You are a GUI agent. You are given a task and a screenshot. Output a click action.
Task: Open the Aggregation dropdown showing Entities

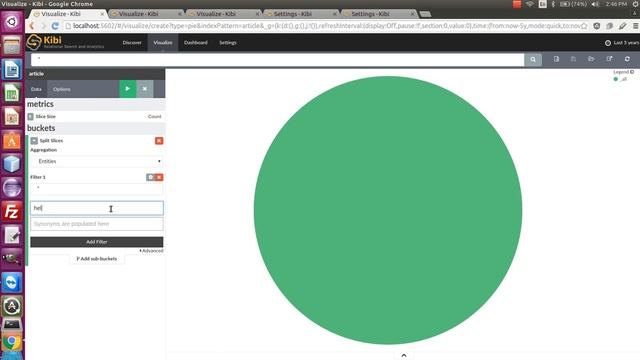[97, 161]
